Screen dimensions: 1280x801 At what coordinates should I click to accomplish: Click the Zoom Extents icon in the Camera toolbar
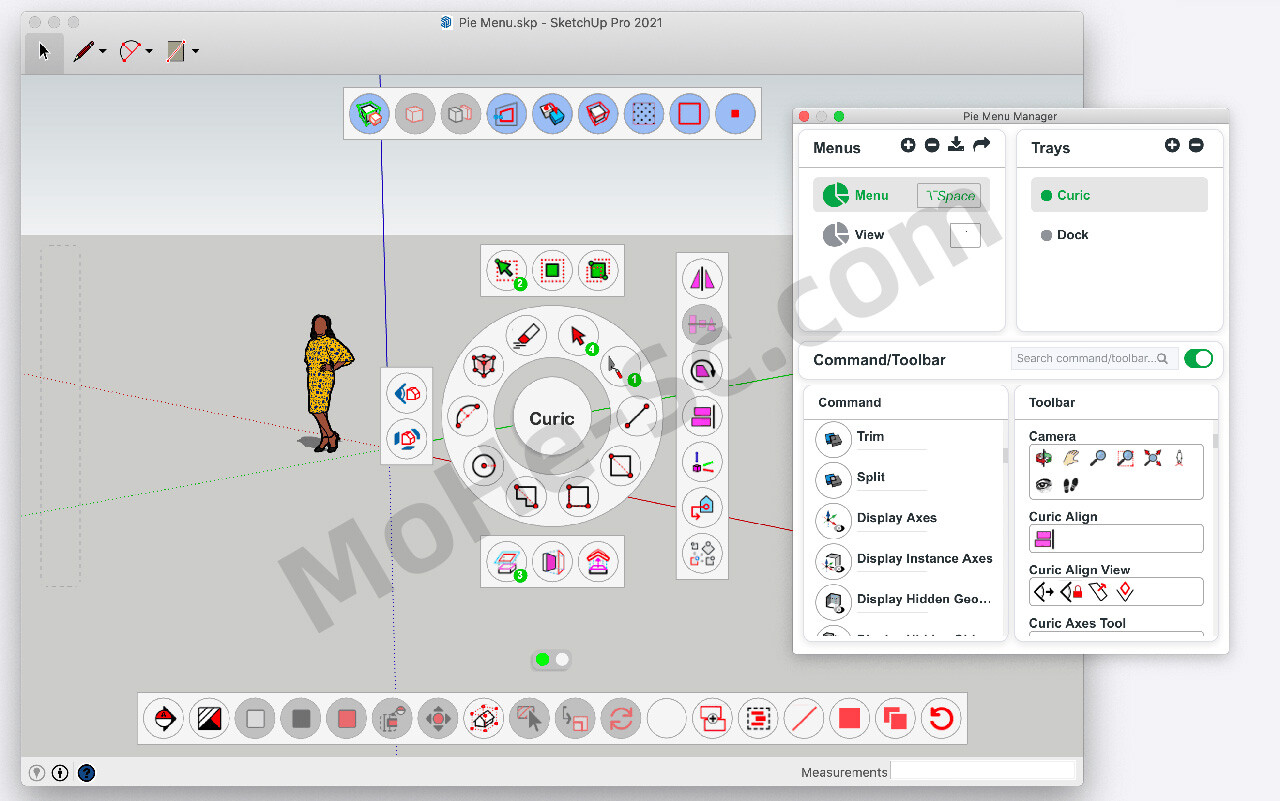[x=1152, y=458]
